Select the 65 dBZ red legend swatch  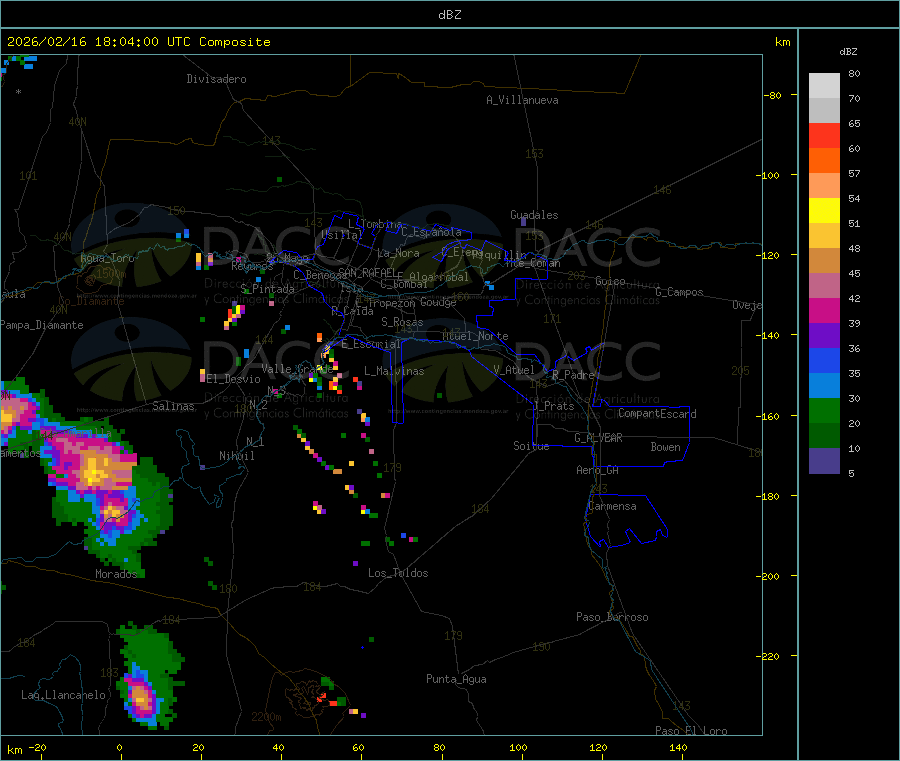tap(824, 135)
